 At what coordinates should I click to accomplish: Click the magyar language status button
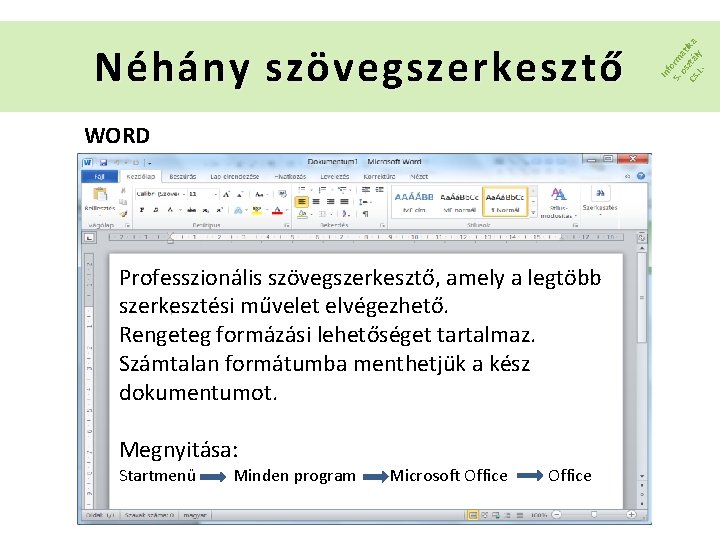[195, 515]
